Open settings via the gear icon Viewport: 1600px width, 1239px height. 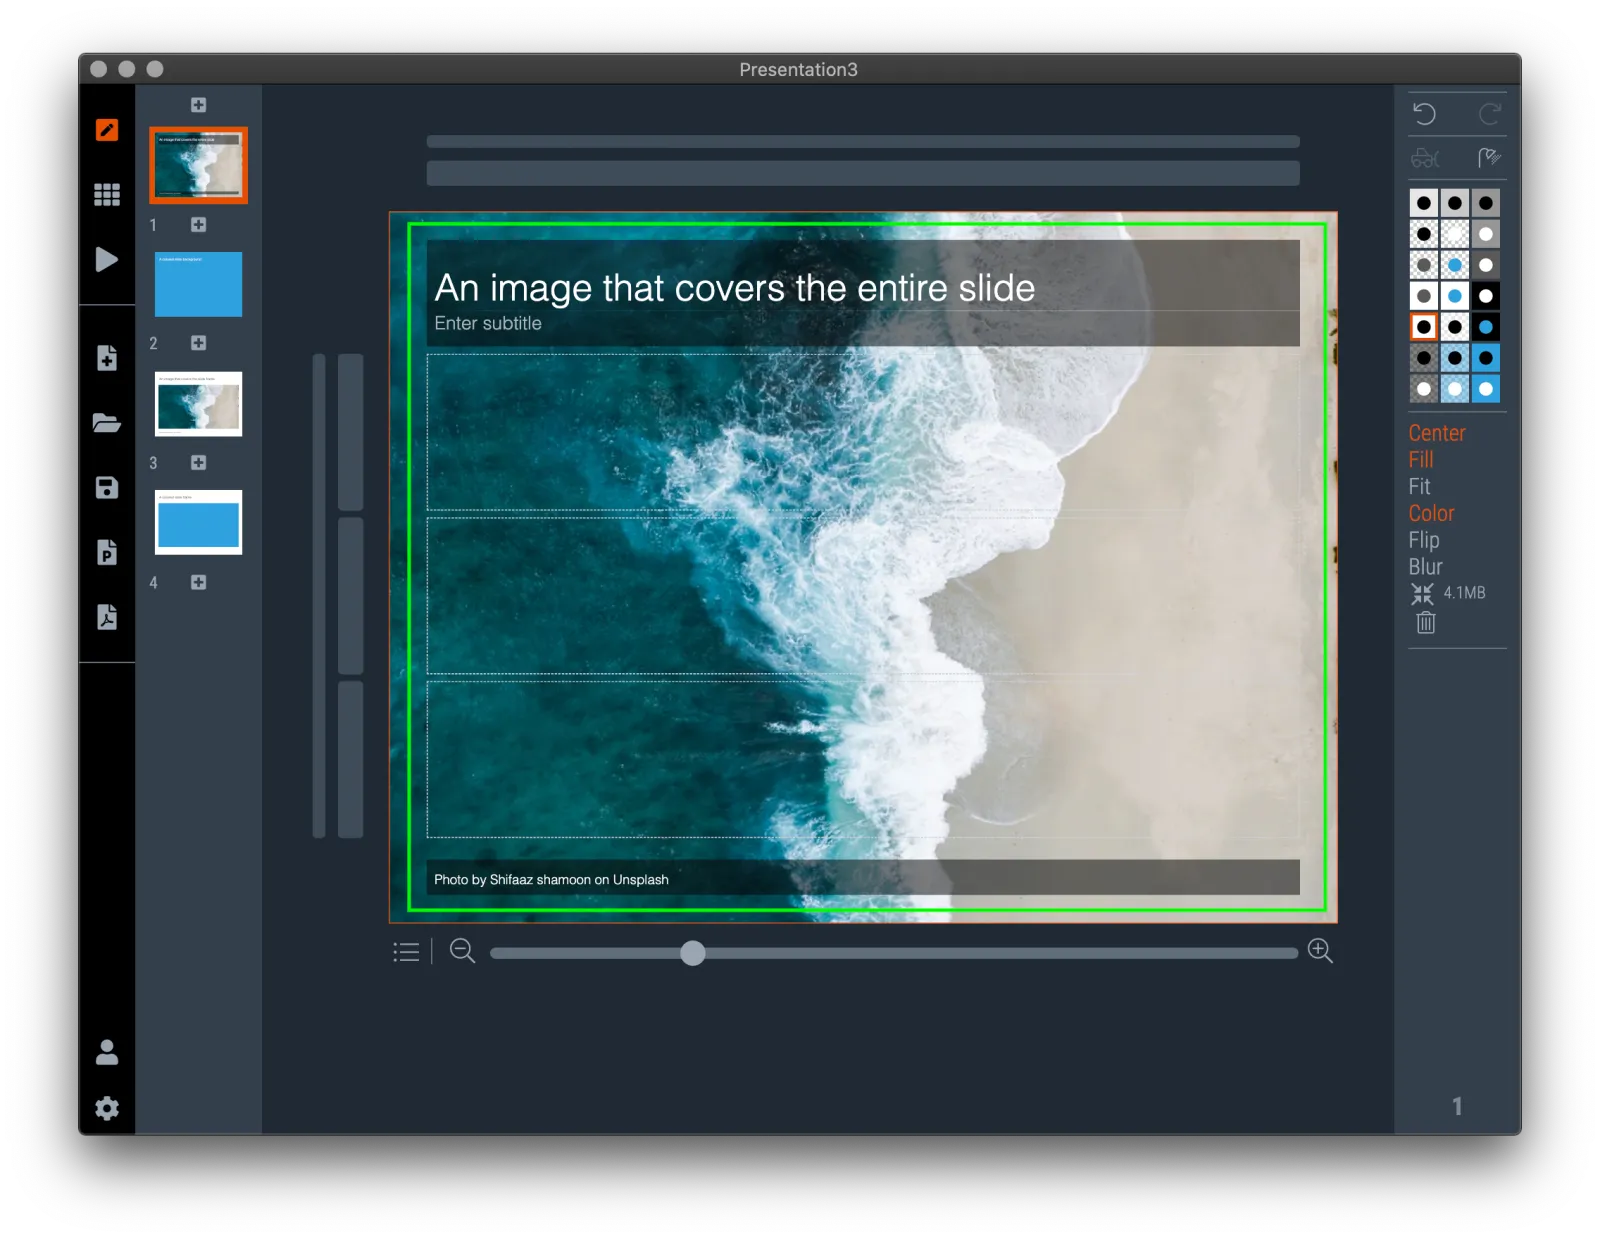(x=107, y=1108)
